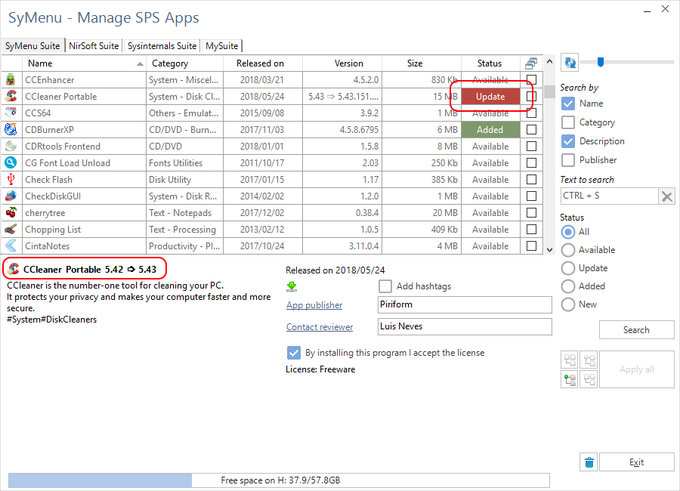Viewport: 680px width, 491px height.
Task: Select the Available status radio button
Action: (x=568, y=250)
